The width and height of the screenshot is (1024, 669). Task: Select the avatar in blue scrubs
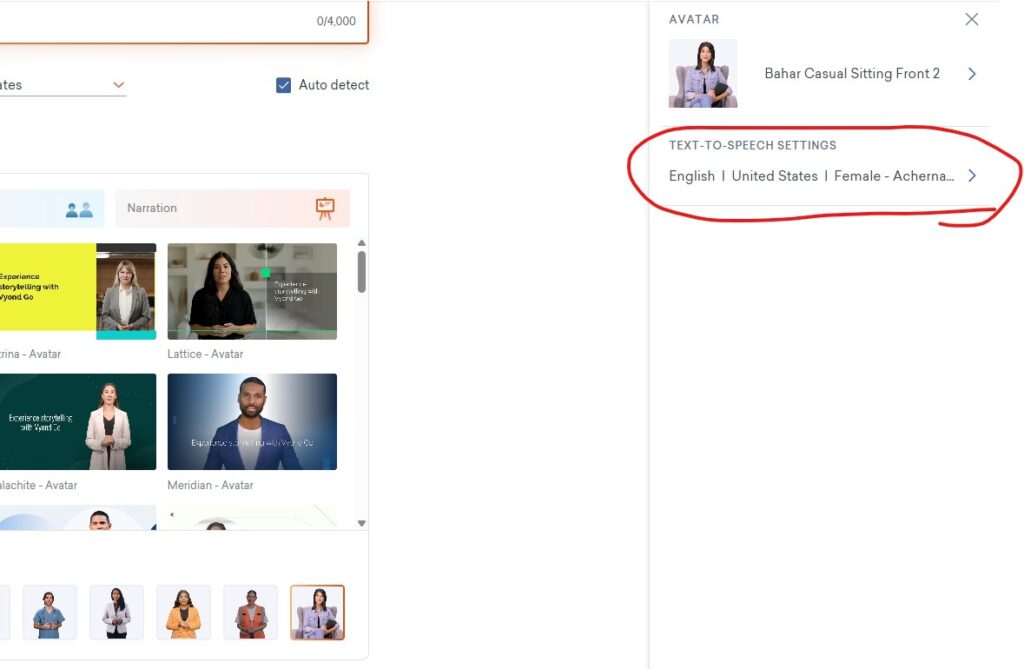tap(49, 612)
